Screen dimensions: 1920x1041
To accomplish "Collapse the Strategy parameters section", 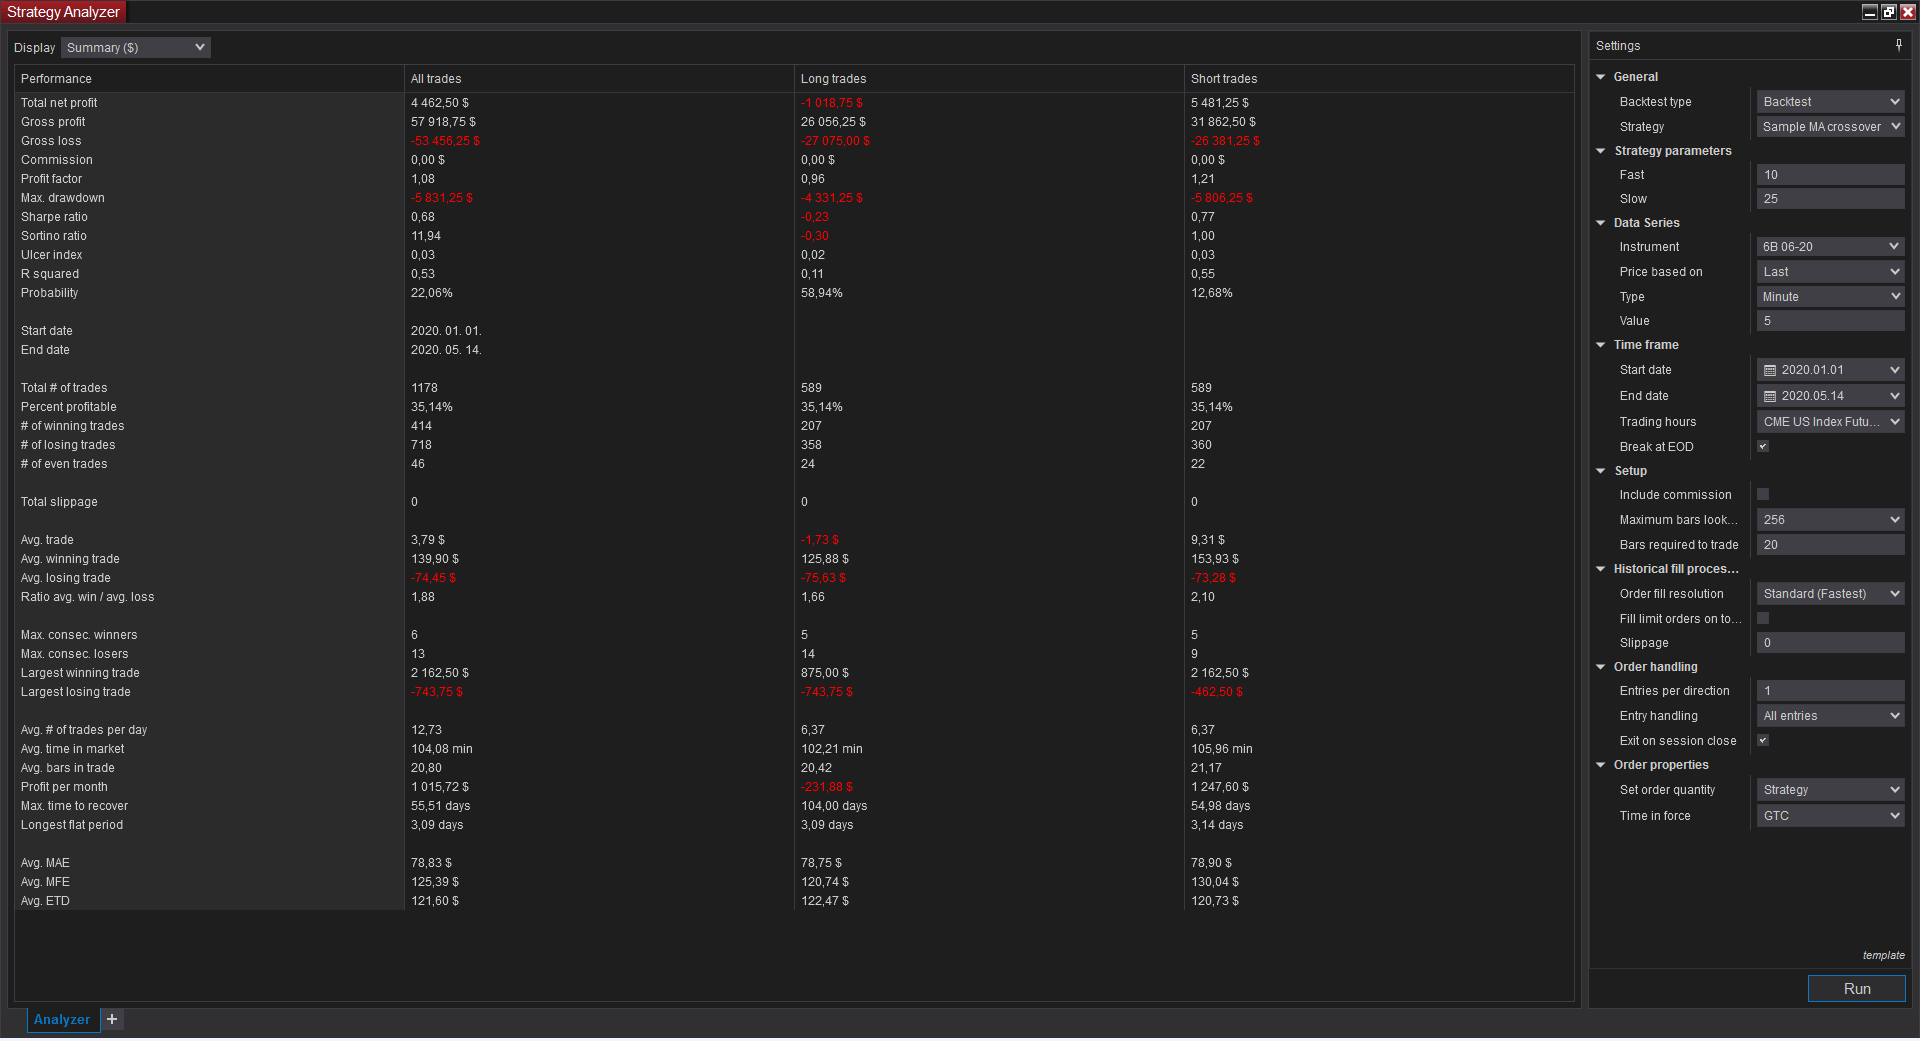I will (1601, 151).
